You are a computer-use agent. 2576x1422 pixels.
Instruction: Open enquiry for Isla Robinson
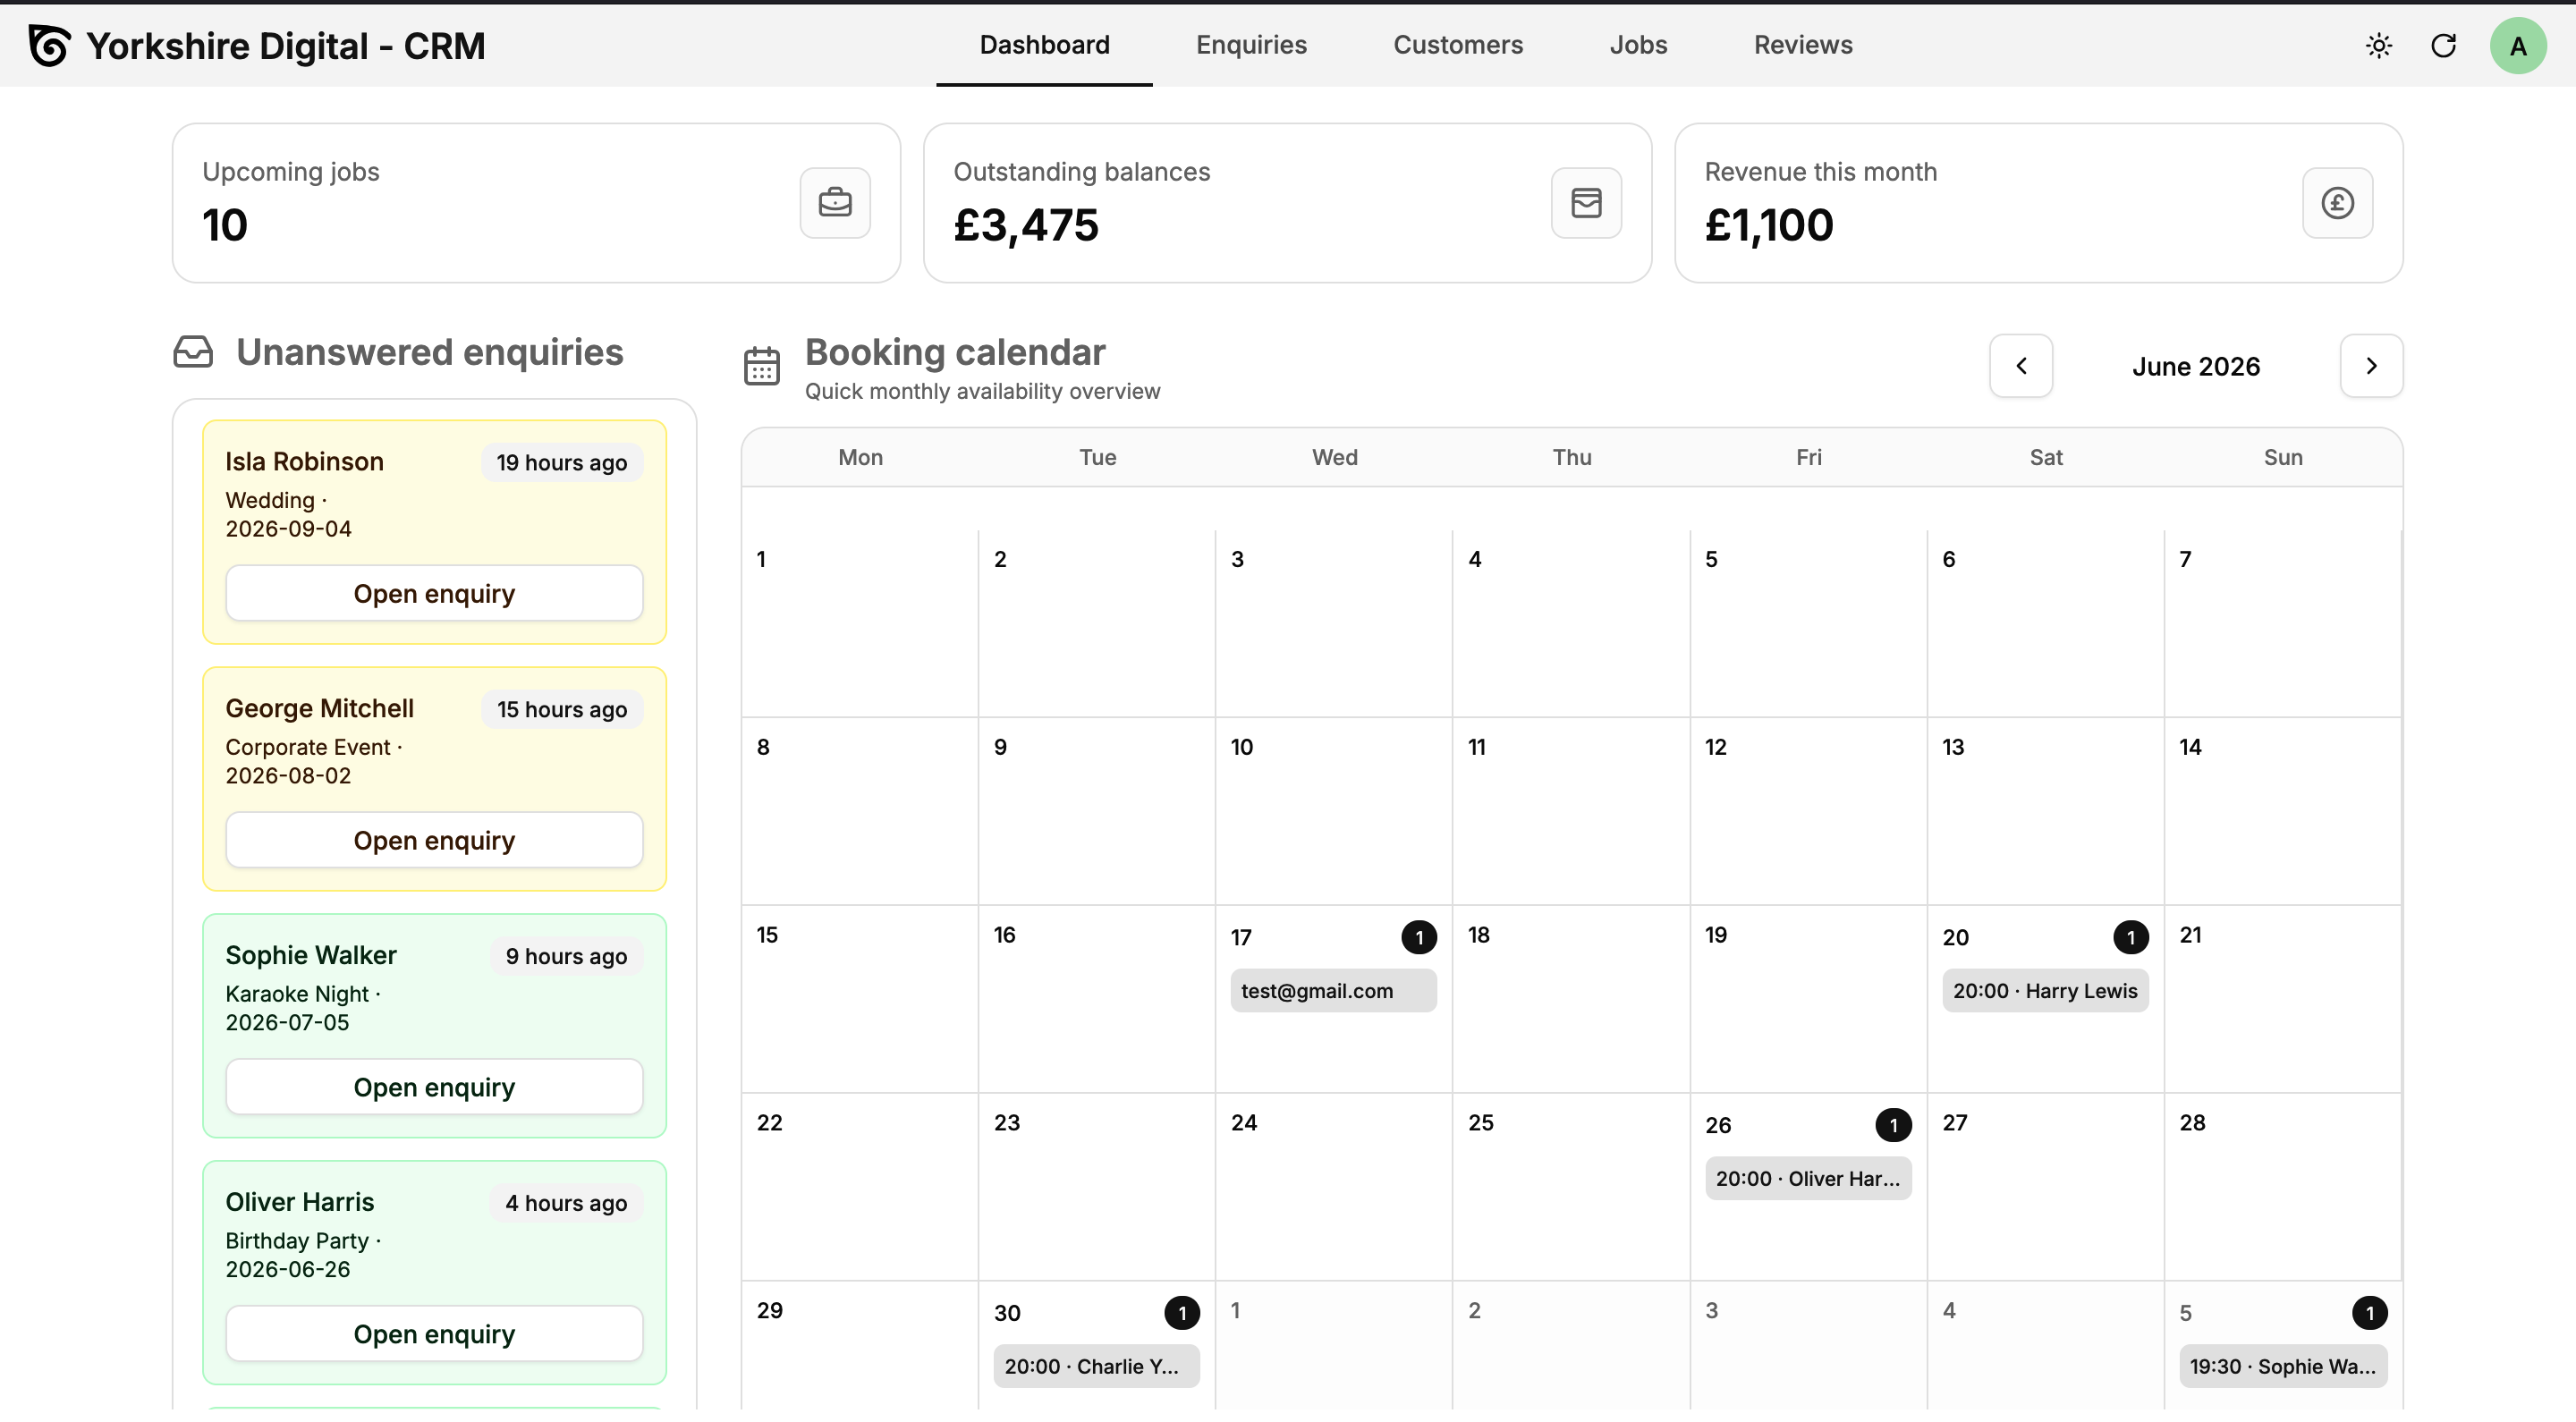pyautogui.click(x=434, y=594)
